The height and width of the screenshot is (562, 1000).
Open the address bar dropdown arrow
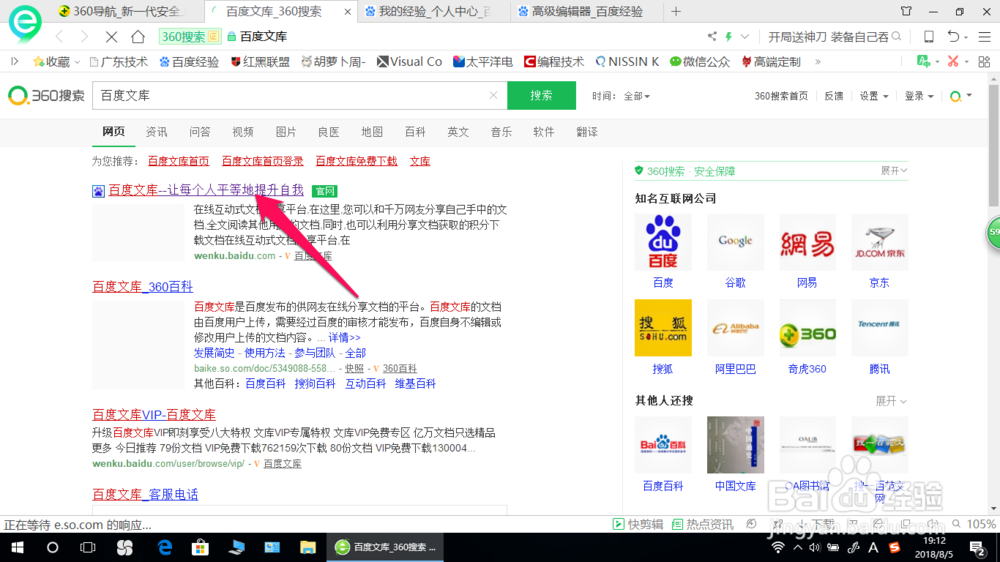click(x=744, y=36)
